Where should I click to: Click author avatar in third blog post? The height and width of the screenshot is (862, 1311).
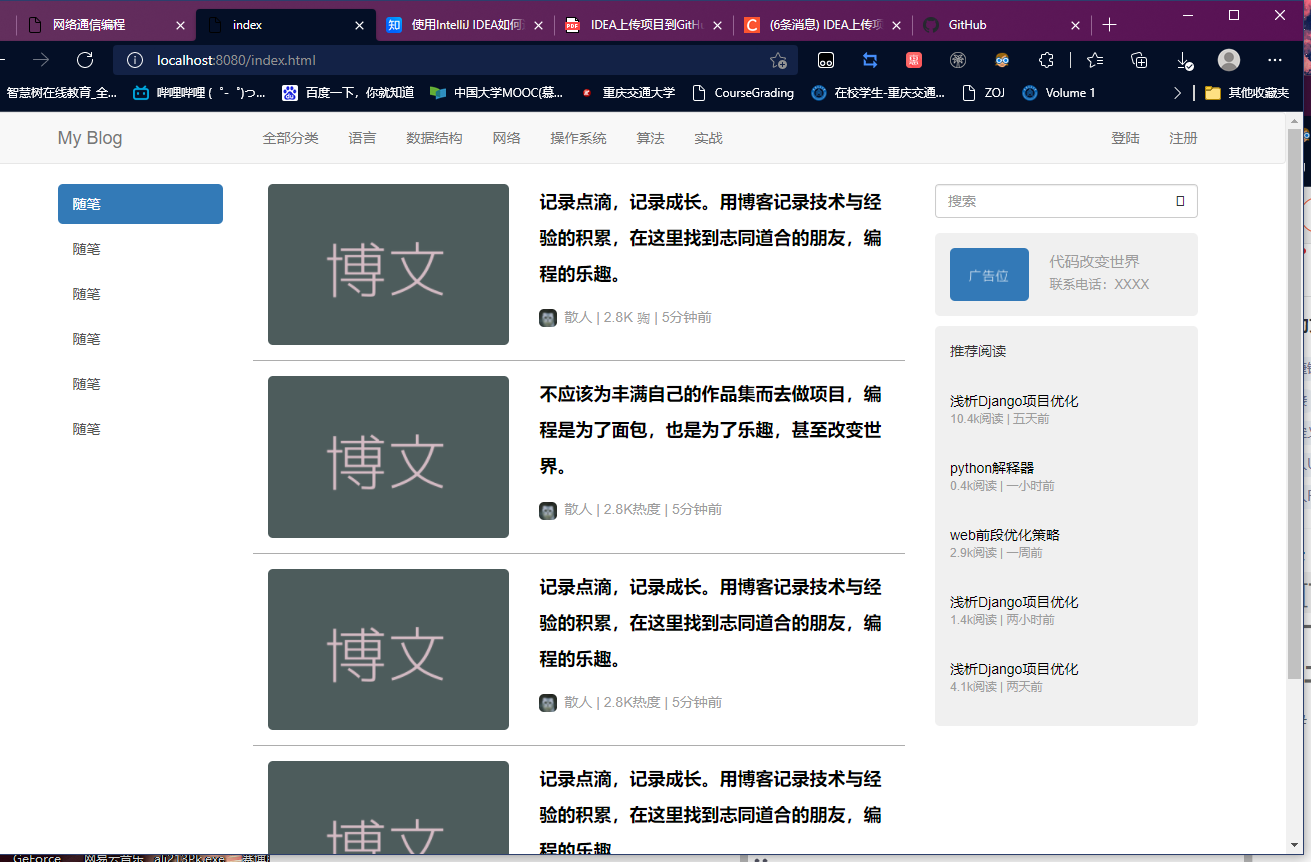(548, 703)
